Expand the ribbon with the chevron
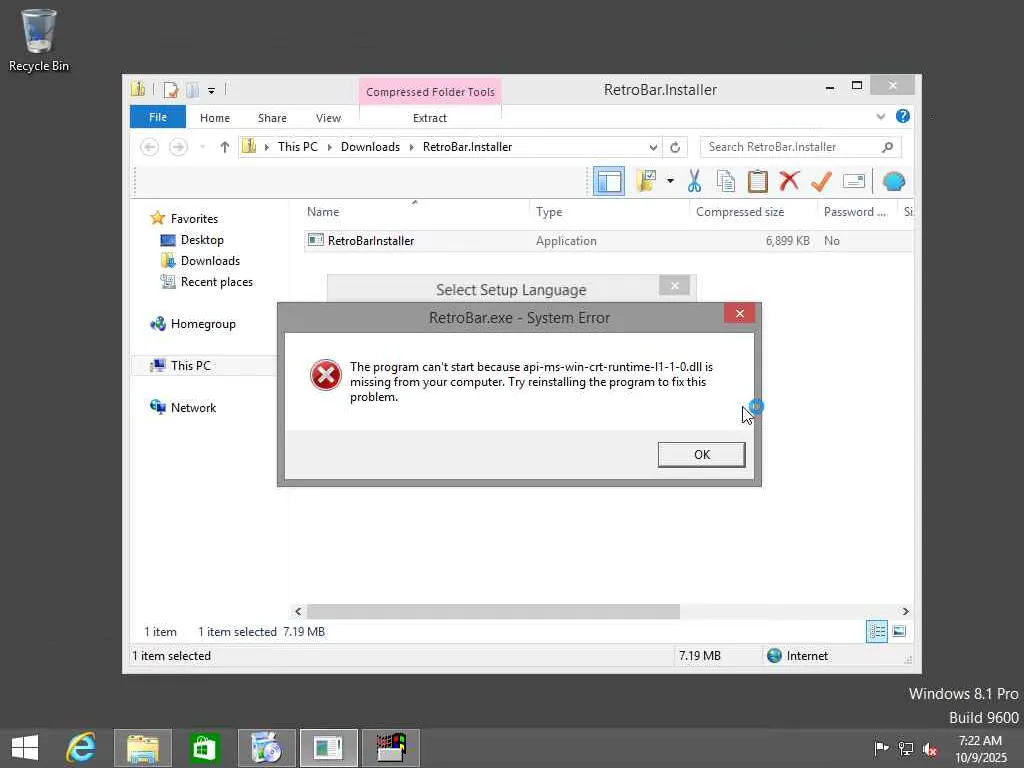Screen dimensions: 1024x768 click(880, 117)
